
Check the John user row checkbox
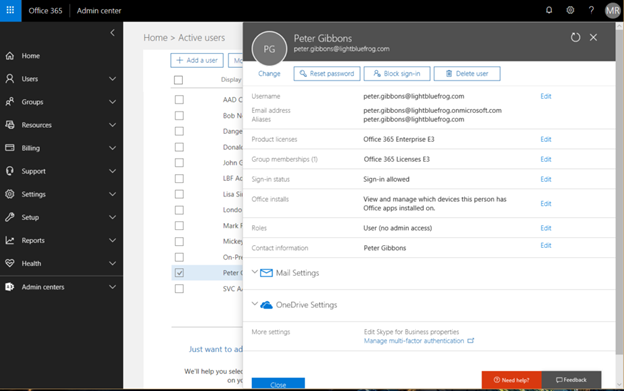point(179,163)
